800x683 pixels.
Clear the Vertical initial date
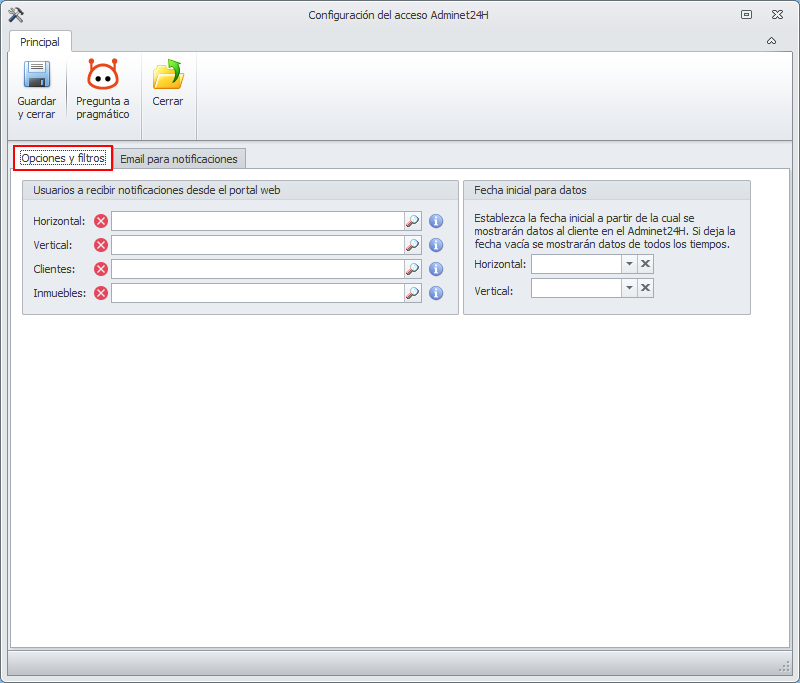click(x=645, y=288)
